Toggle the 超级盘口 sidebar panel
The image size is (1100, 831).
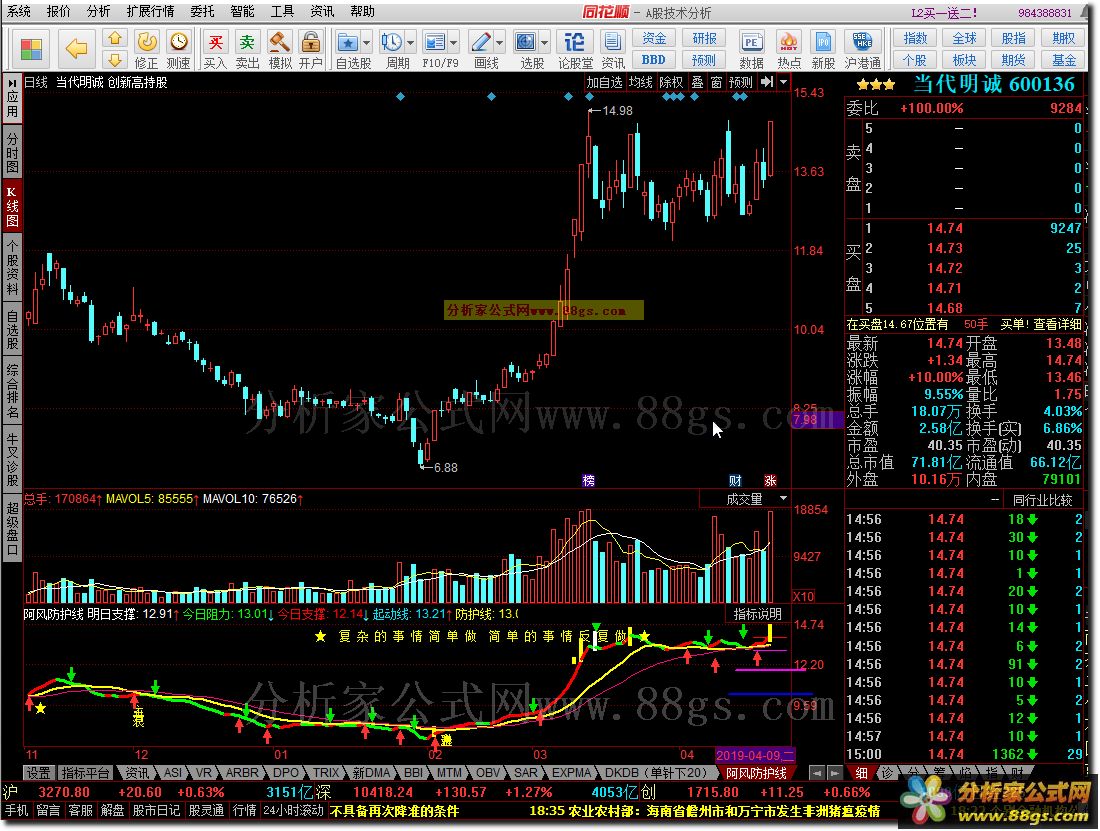click(12, 528)
